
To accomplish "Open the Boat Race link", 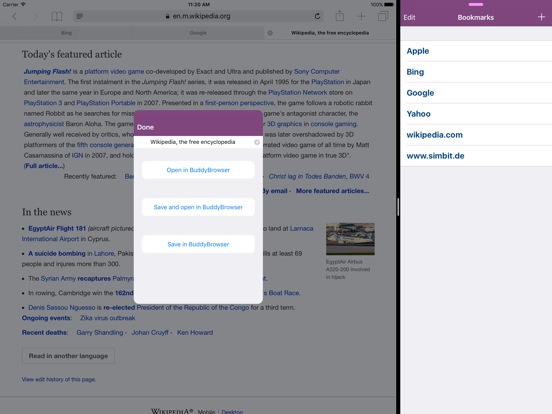I will (x=283, y=293).
